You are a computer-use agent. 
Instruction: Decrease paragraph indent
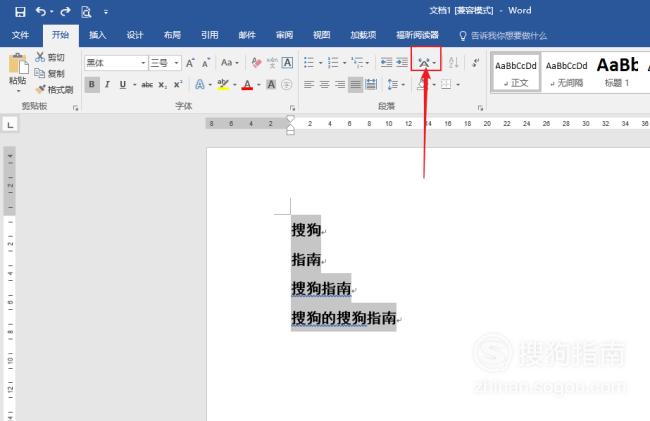click(386, 63)
